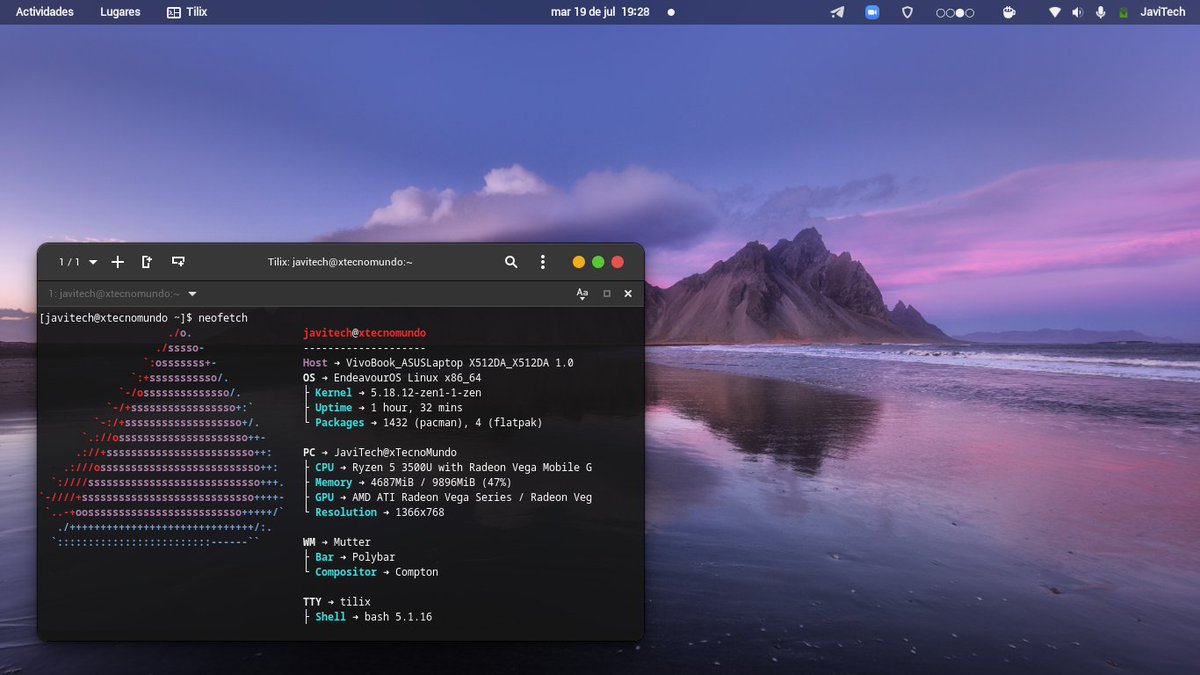Screen dimensions: 1200x675
Task: Split the terminal downward
Action: [177, 261]
